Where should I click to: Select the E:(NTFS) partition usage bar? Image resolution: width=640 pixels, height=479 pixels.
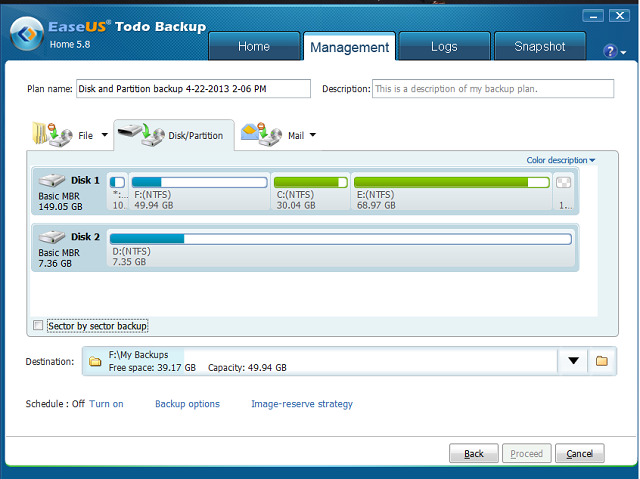[451, 182]
